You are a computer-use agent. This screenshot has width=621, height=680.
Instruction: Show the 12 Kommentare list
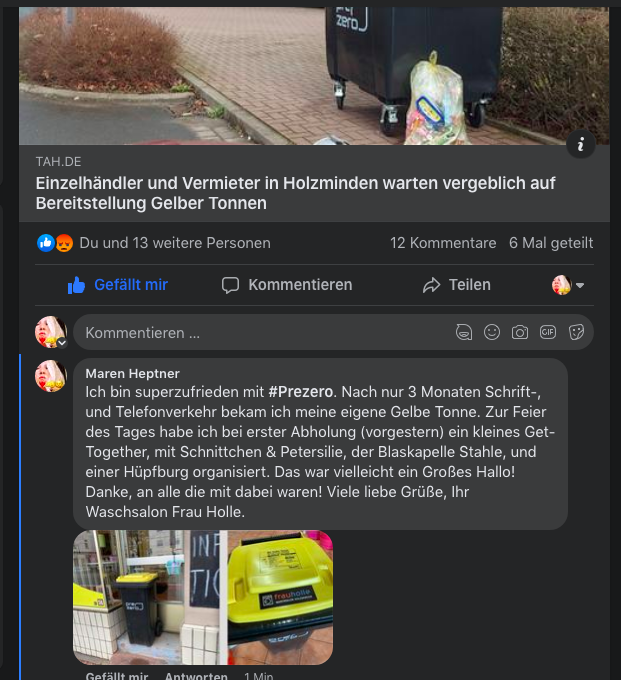click(443, 243)
